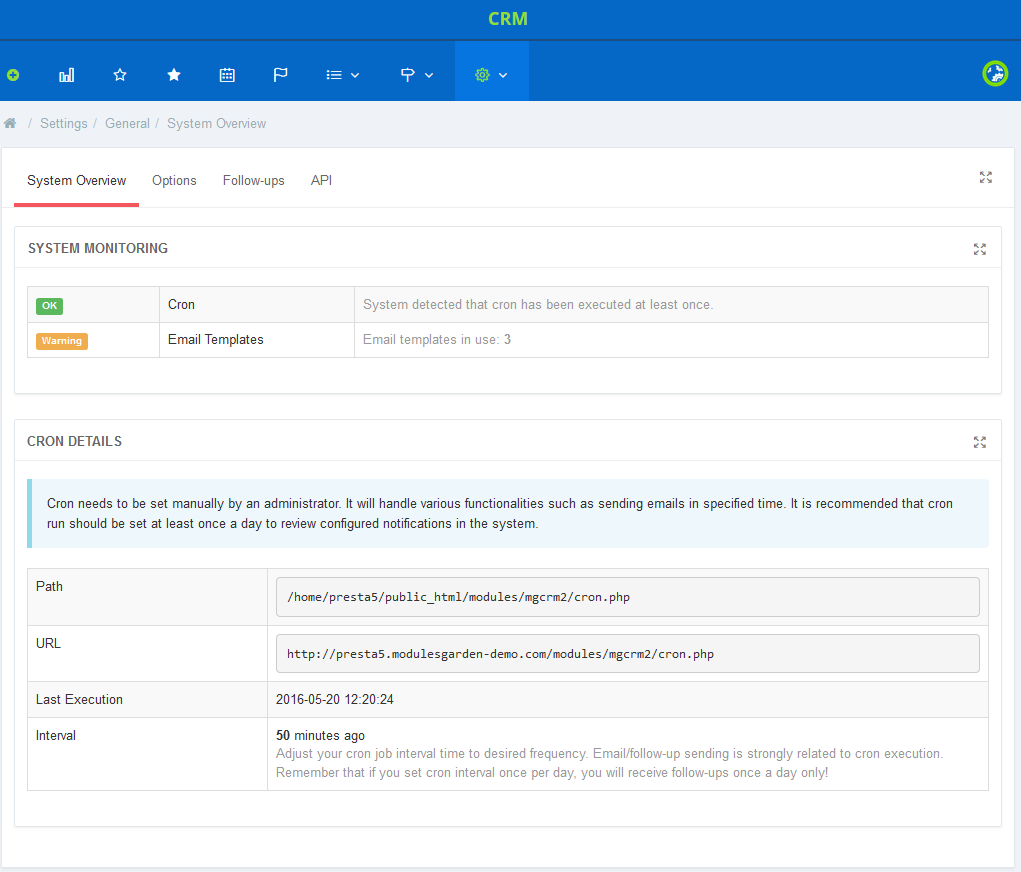Click the cron URL input field

628,653
